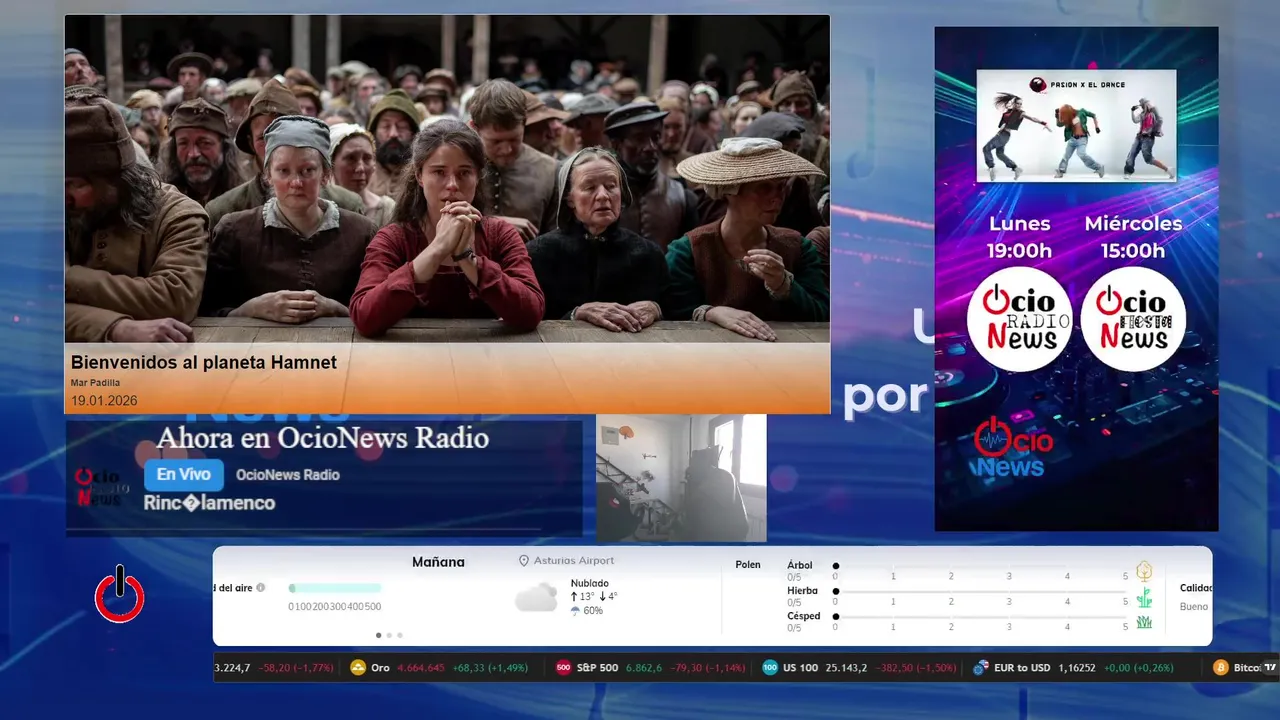Click the cloudy weather icon

point(536,597)
